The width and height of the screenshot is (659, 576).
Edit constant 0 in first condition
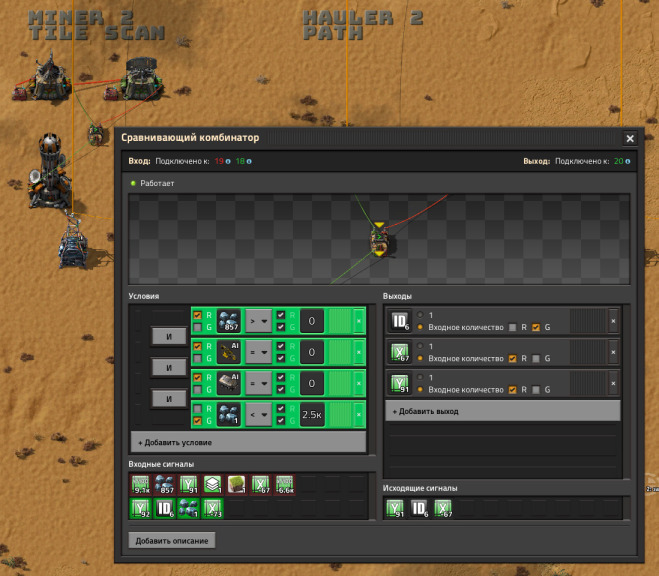(311, 321)
